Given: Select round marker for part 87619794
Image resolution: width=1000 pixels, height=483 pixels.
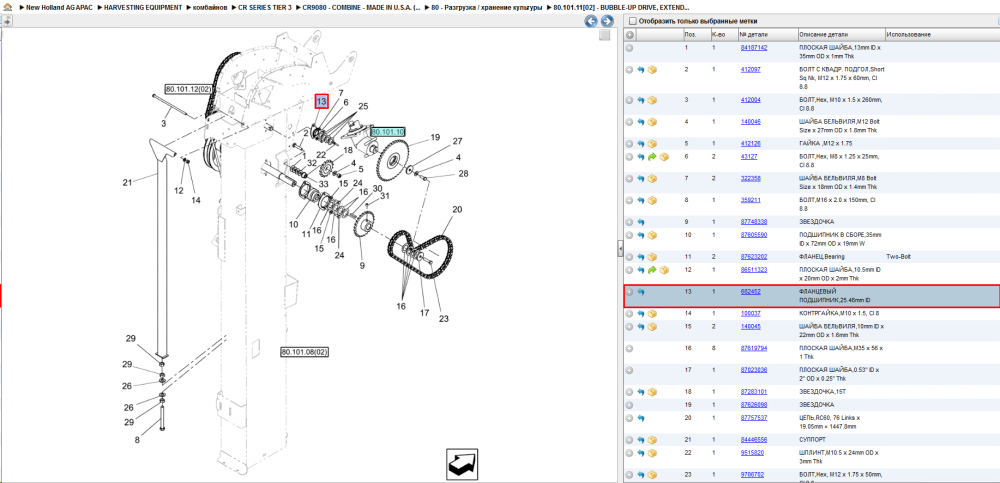Looking at the screenshot, I should 629,348.
